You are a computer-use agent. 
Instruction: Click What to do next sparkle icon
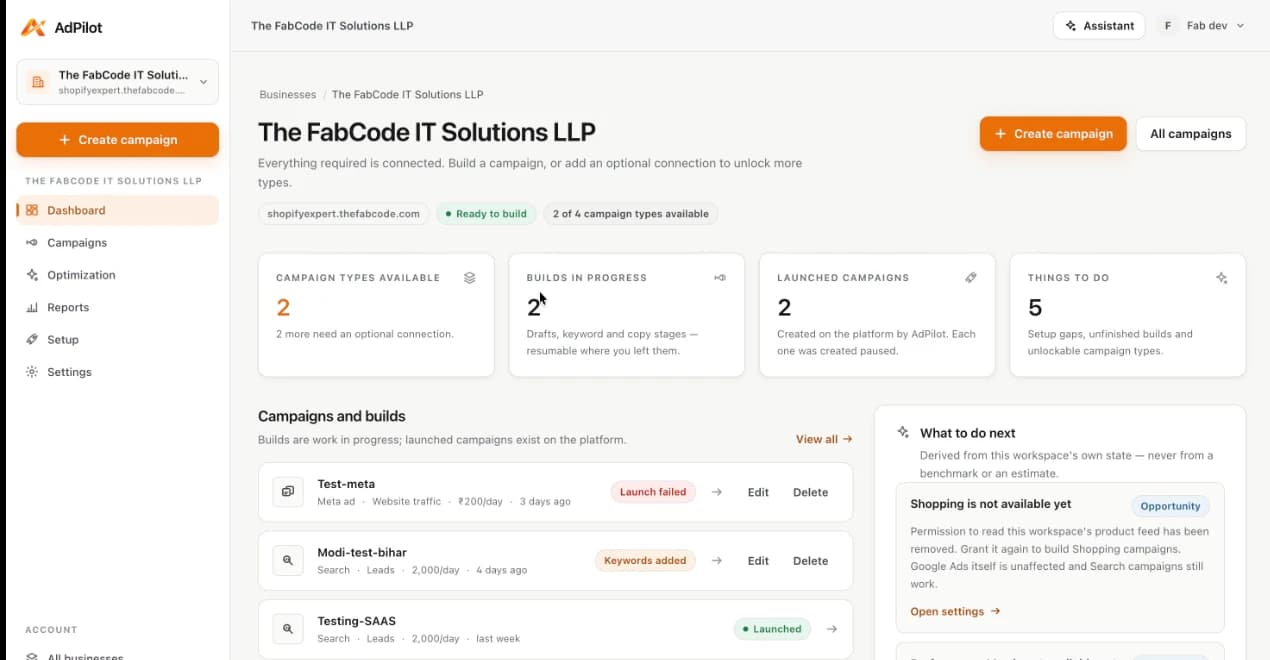click(x=903, y=433)
